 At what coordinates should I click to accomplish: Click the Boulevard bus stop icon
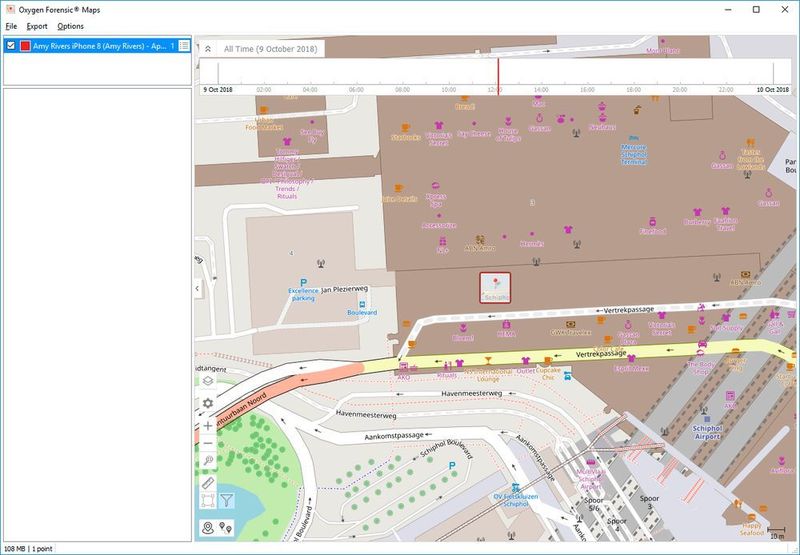pos(362,304)
